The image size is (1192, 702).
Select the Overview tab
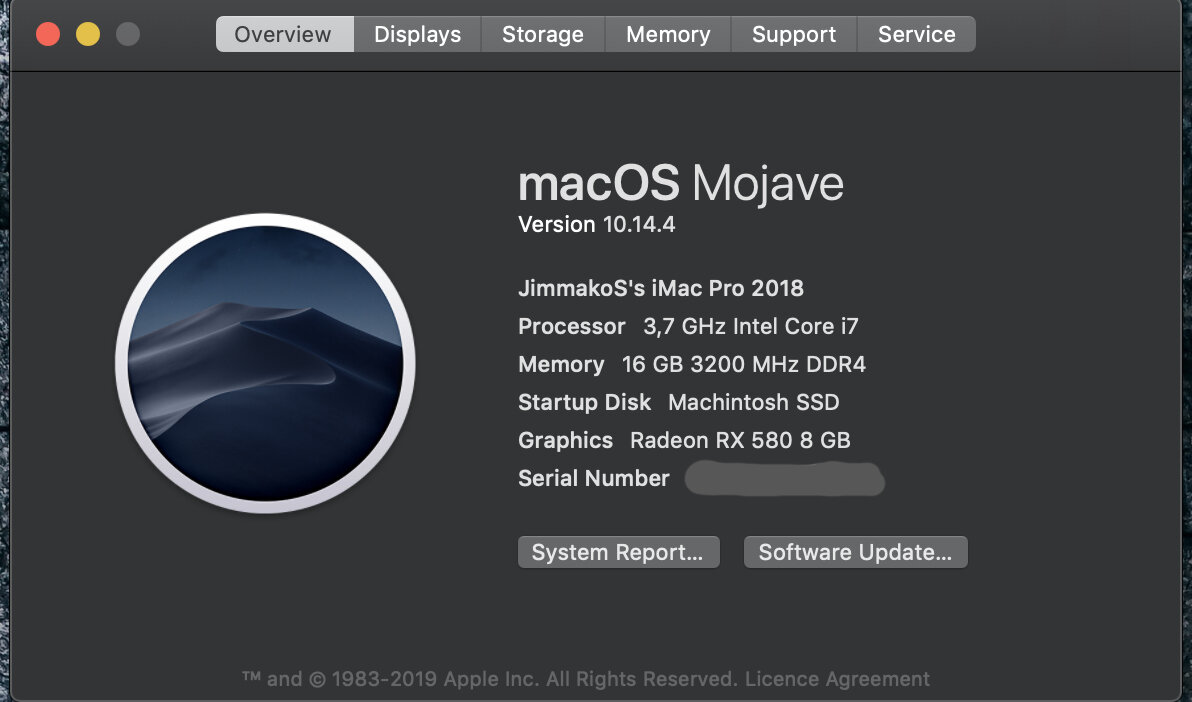(284, 34)
